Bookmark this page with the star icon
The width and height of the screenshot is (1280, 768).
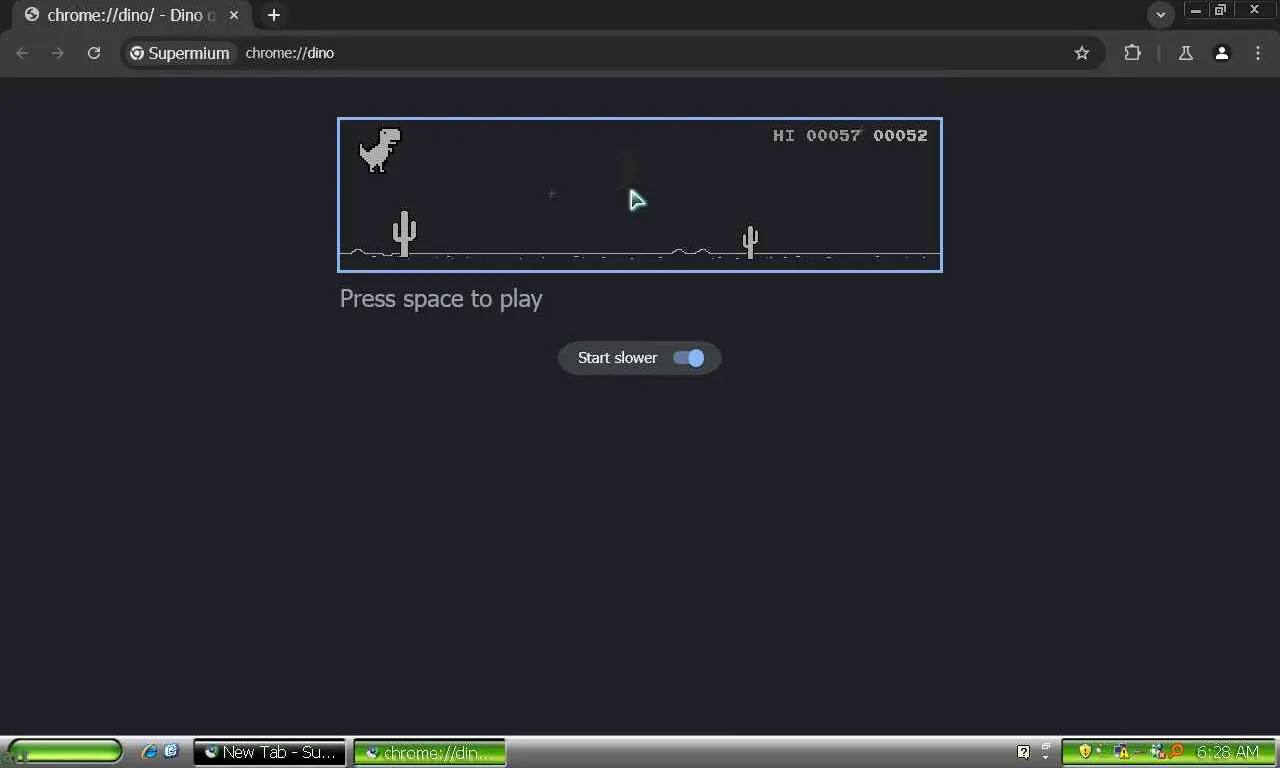[1082, 53]
